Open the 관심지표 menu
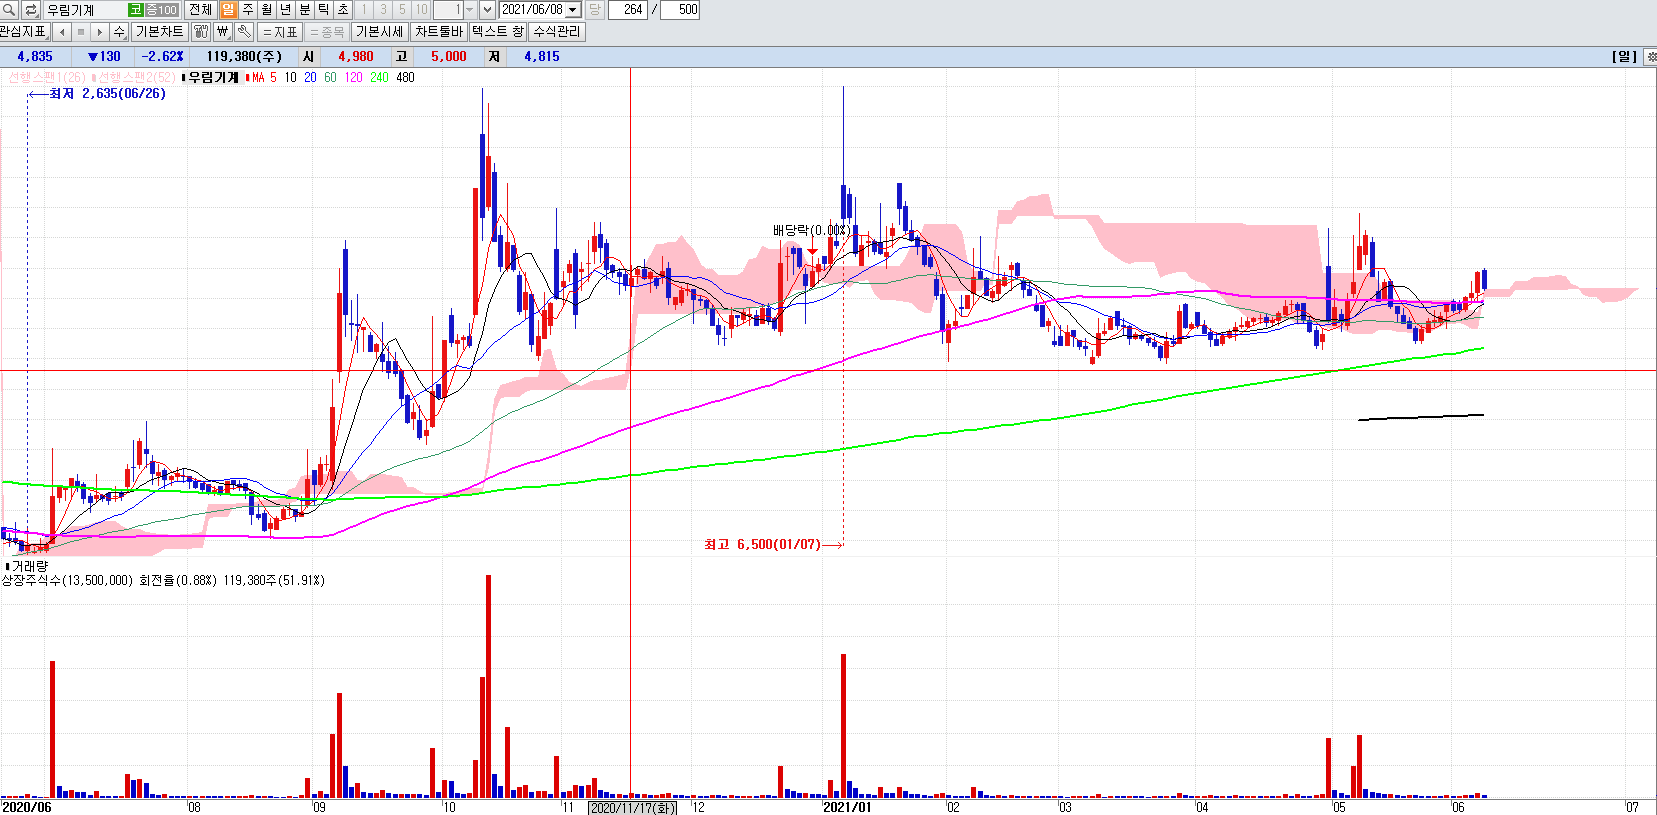Viewport: 1657px width, 815px height. click(x=24, y=32)
